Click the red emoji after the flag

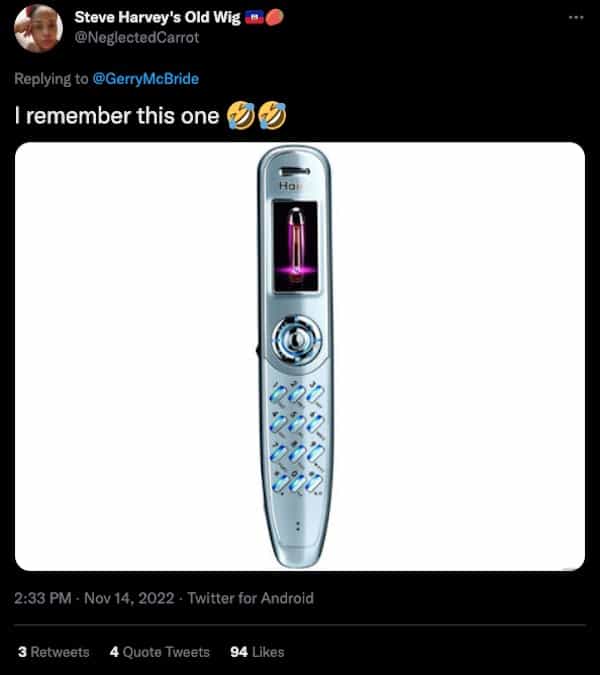[x=274, y=18]
